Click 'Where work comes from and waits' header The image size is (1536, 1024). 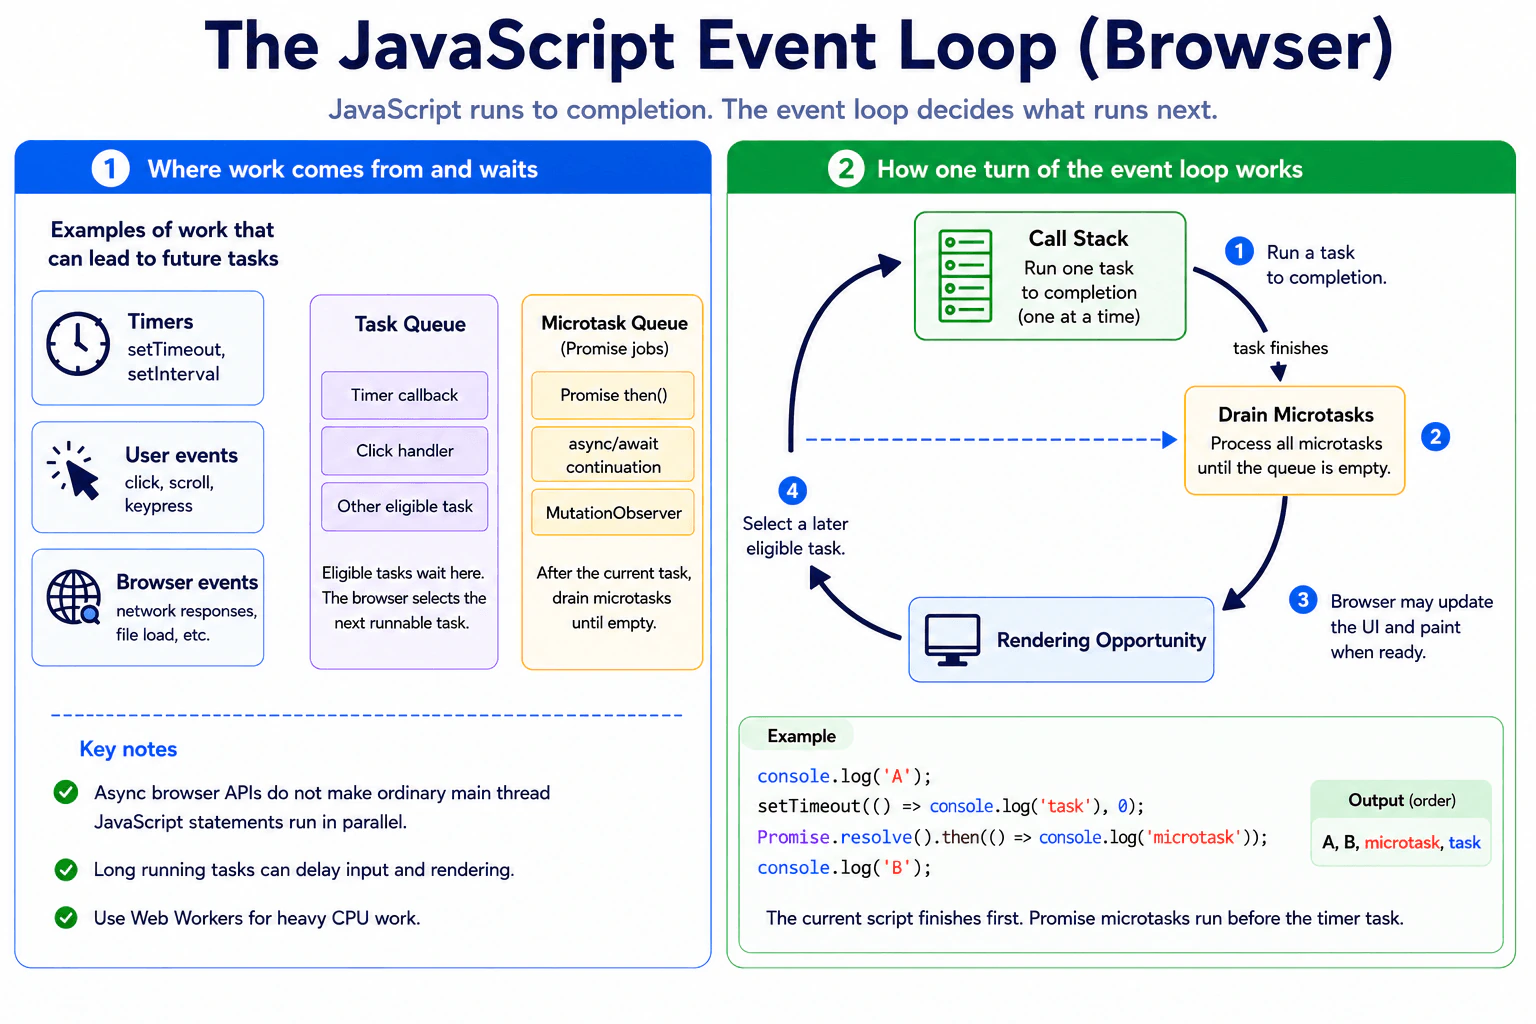[343, 169]
